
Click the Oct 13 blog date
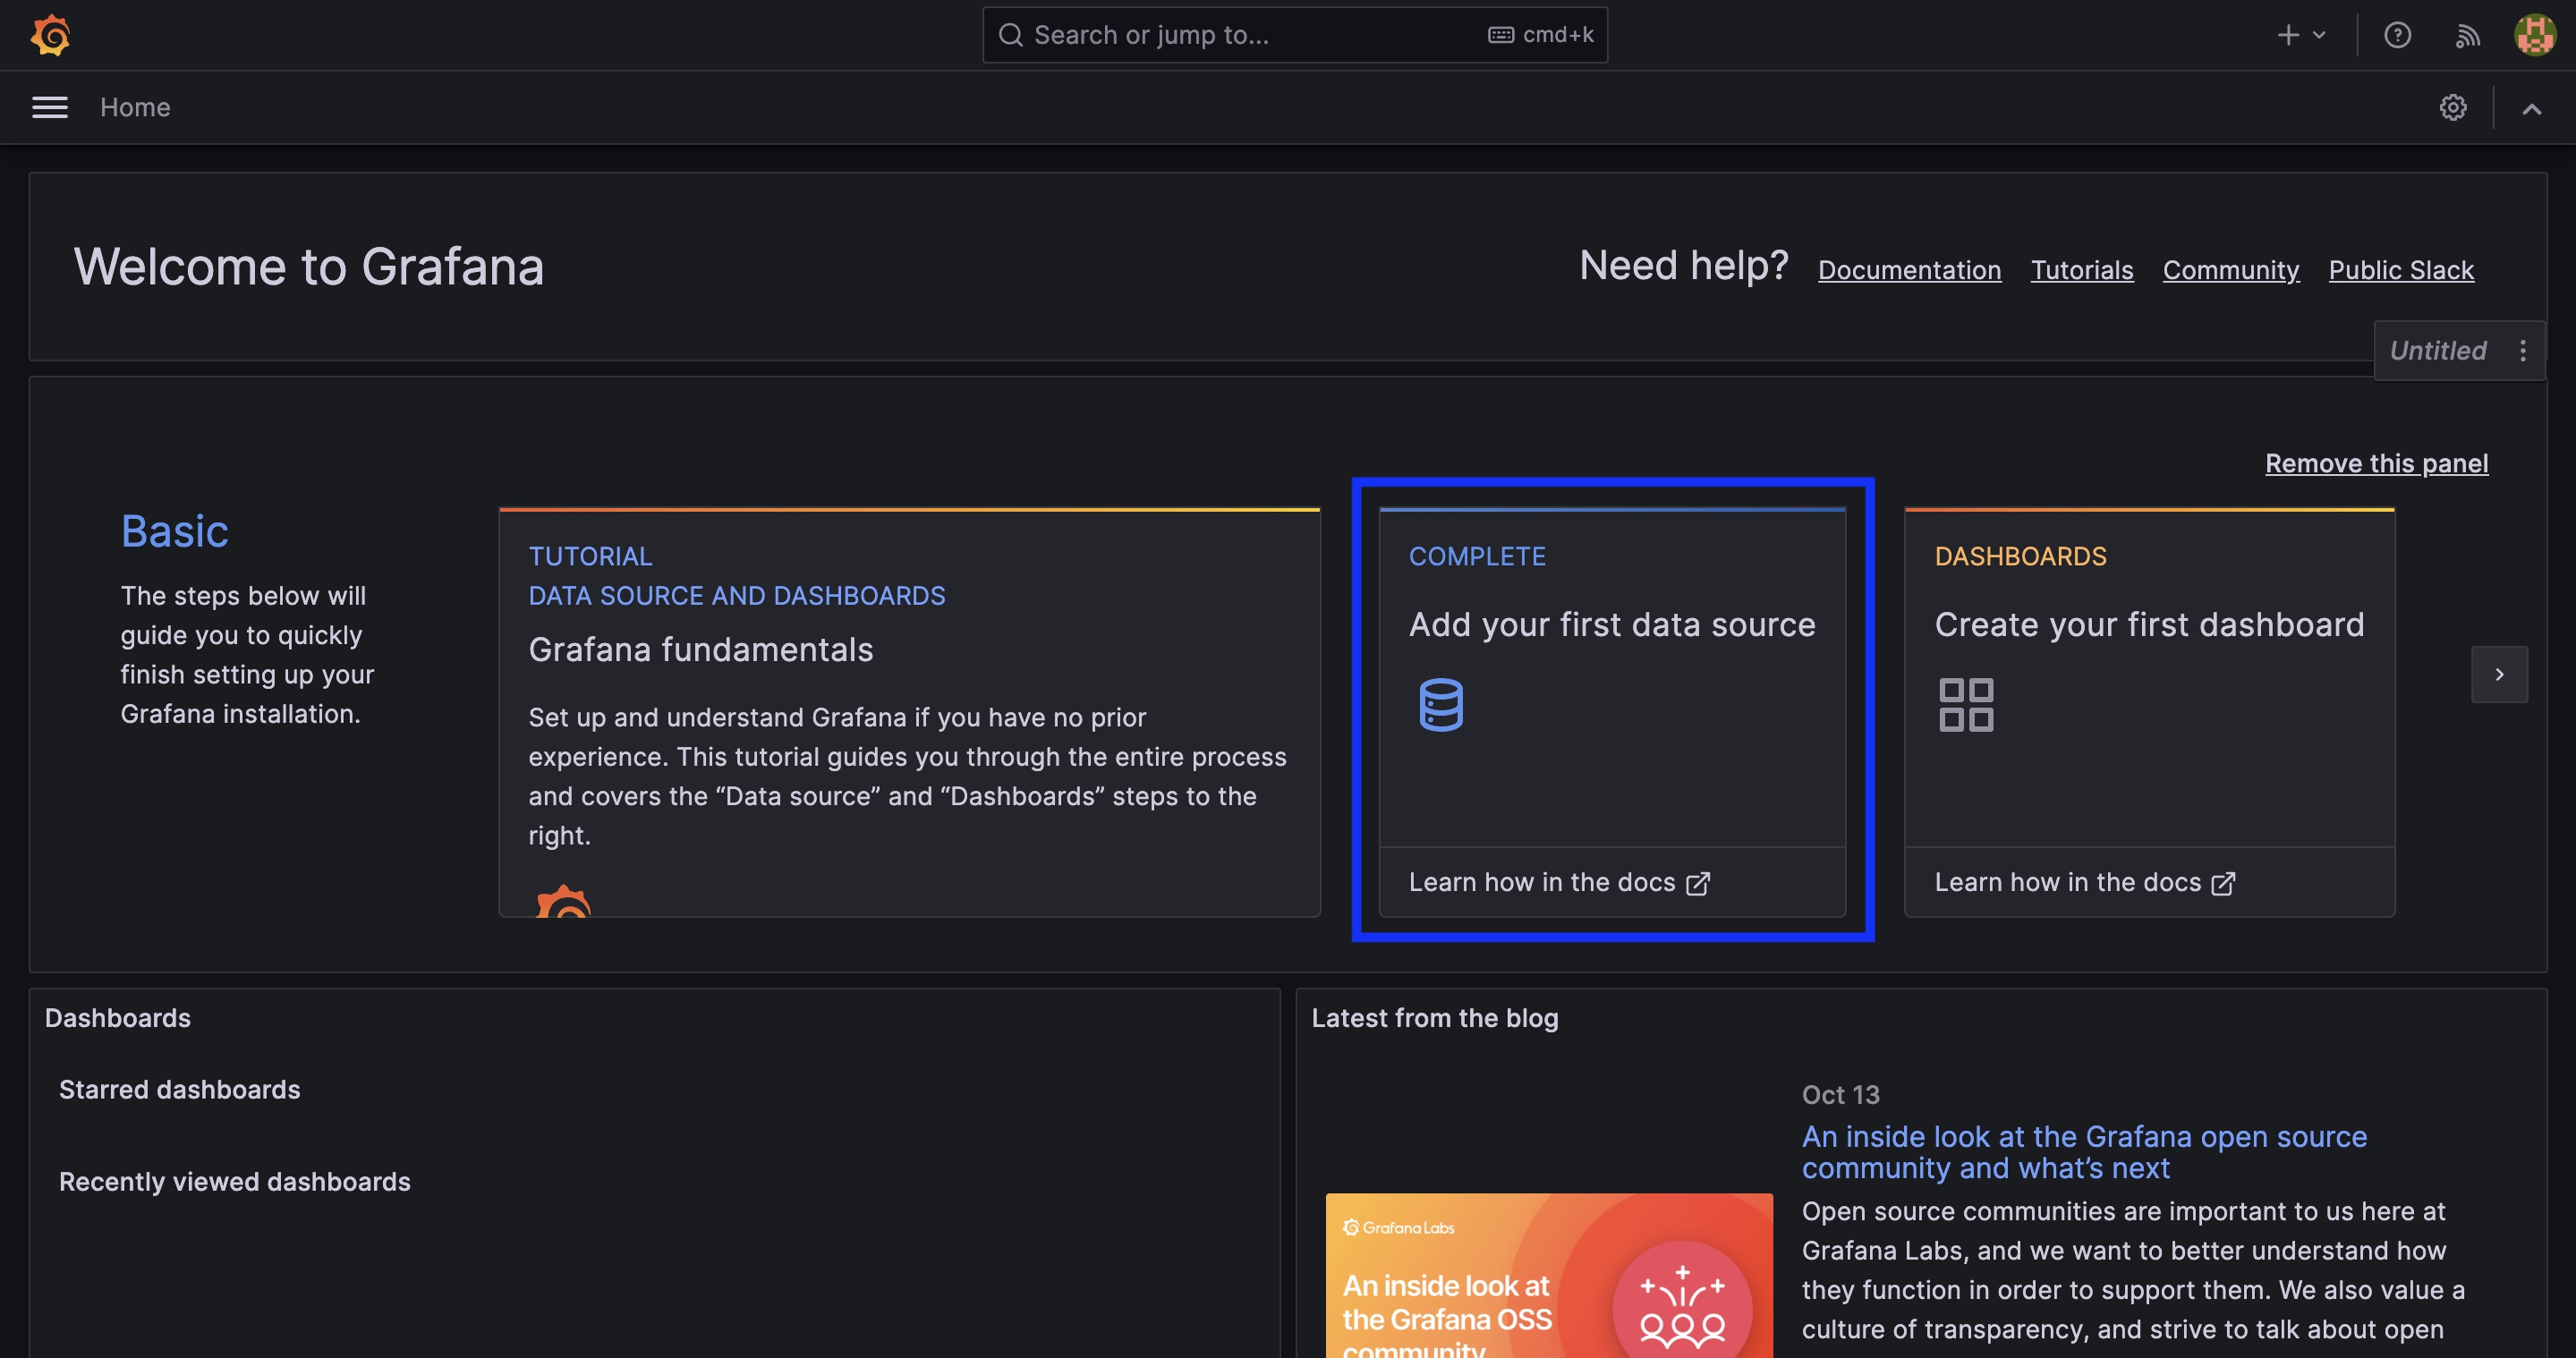(1840, 1094)
